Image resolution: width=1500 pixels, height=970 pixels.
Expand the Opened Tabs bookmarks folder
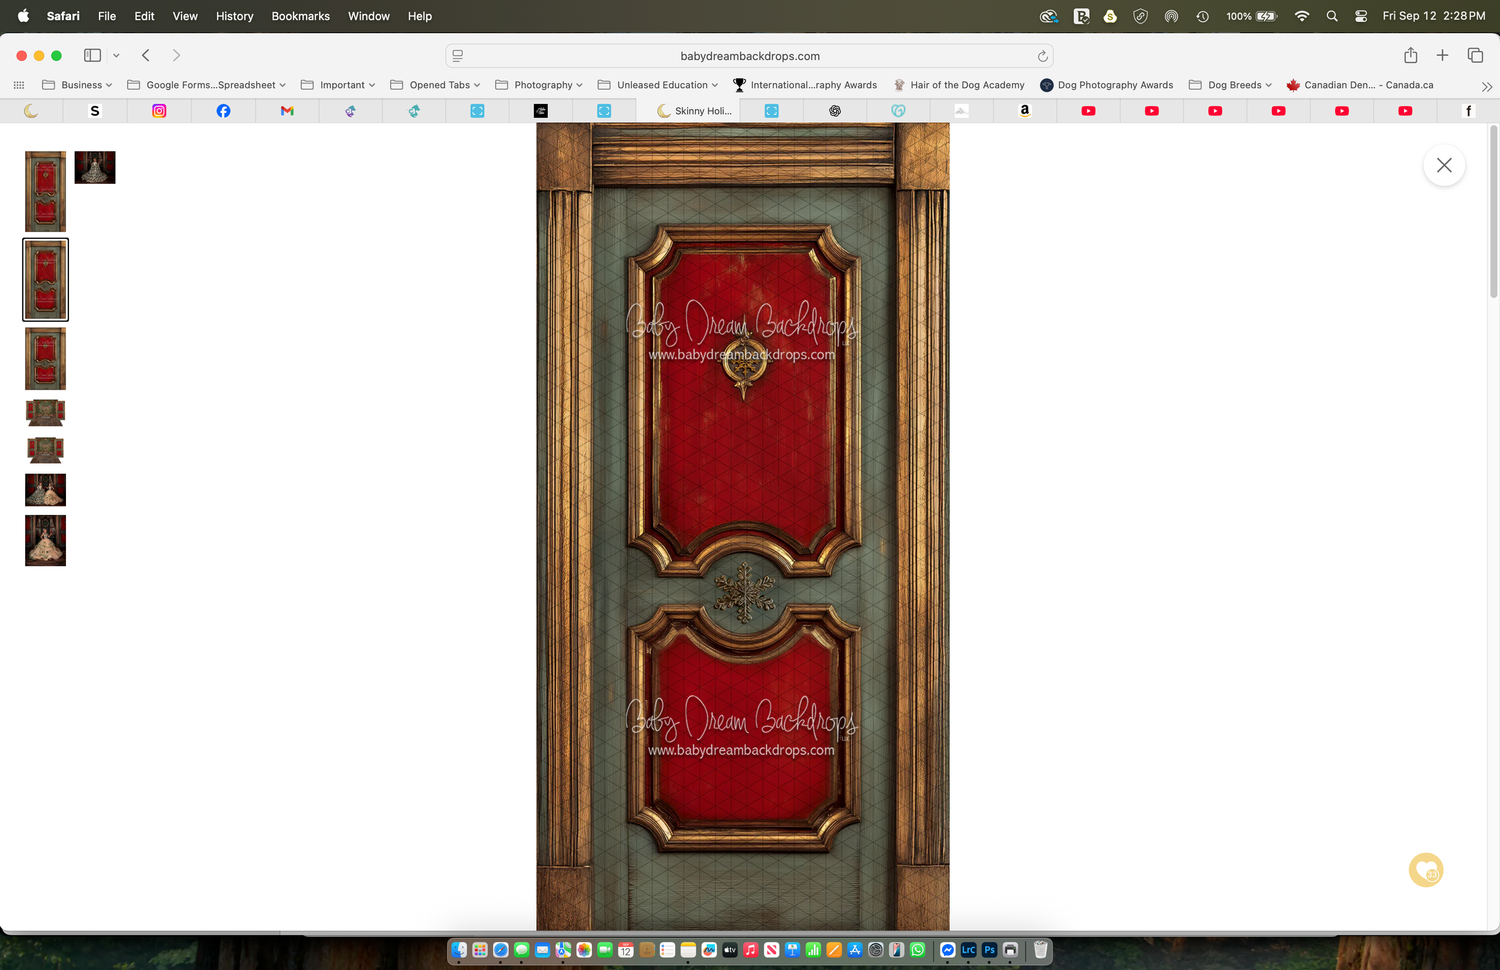[435, 85]
